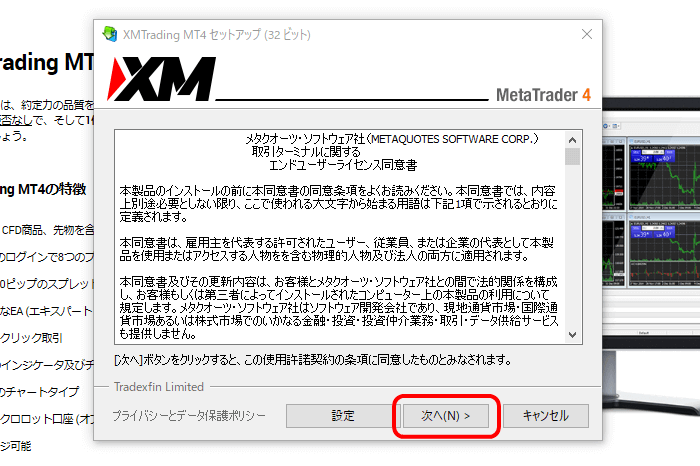Click the installer icon in the title bar
This screenshot has height=466, width=700.
point(109,34)
